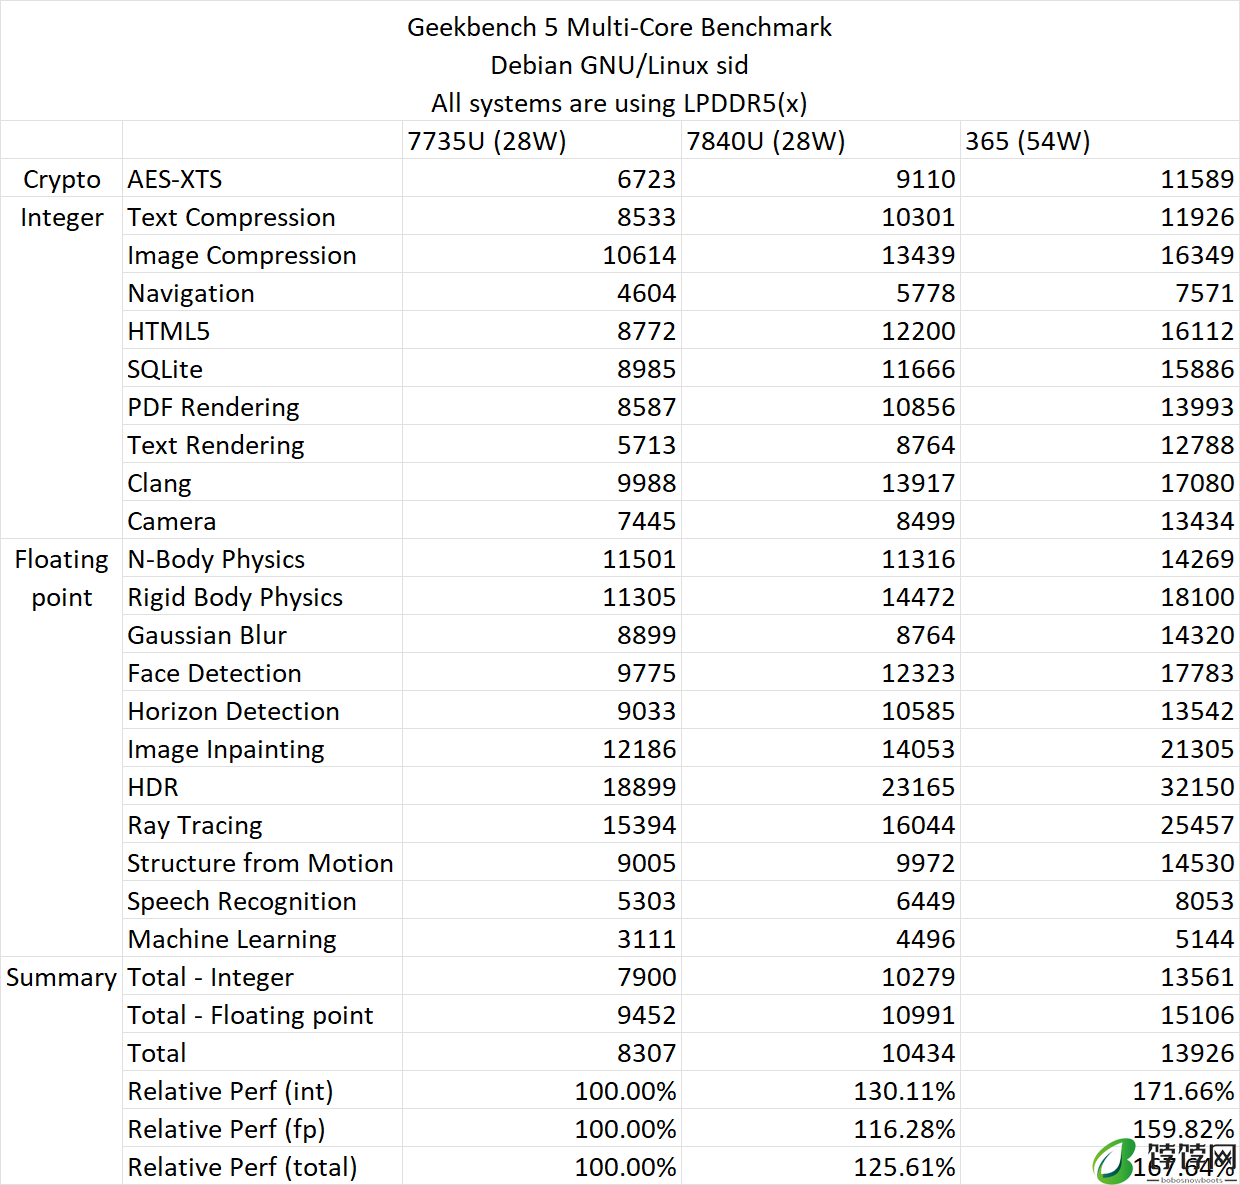Click the 'Debian GNU/Linux sid' subtitle

(619, 65)
